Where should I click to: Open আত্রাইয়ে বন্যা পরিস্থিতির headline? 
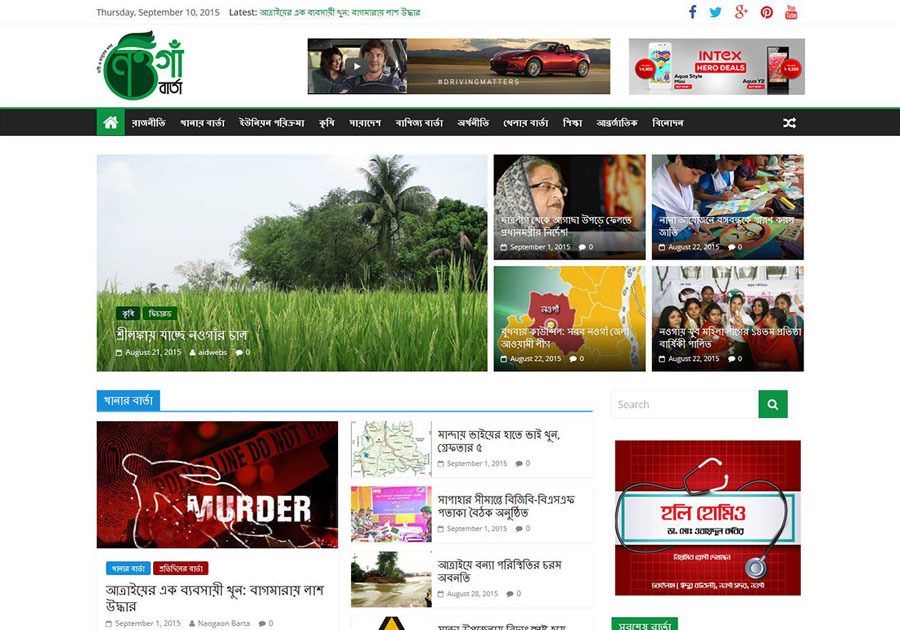(x=499, y=571)
